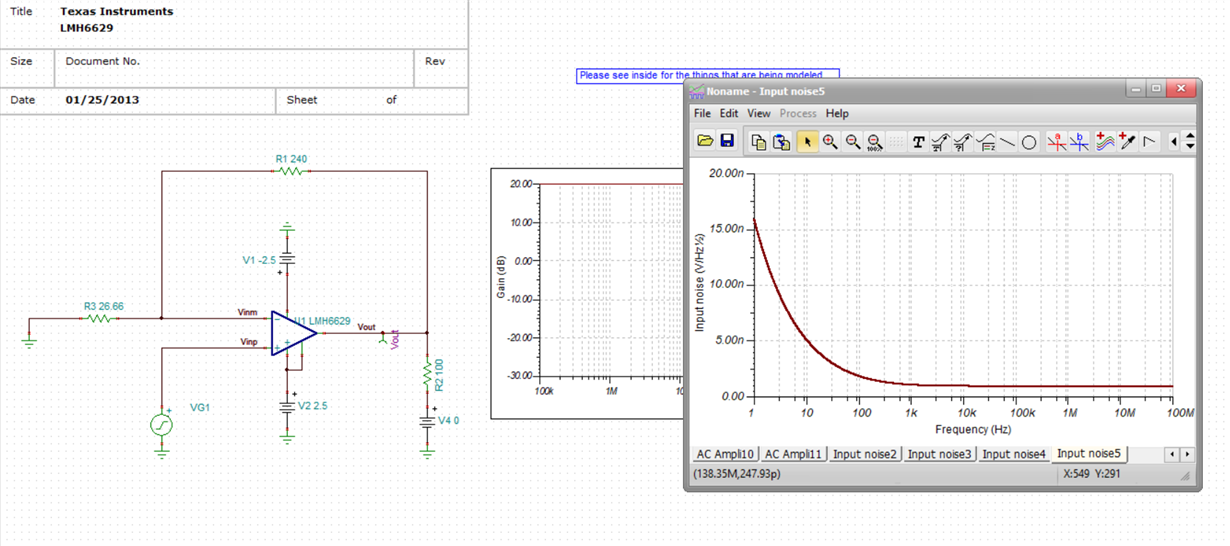Open the Help menu
The width and height of the screenshot is (1230, 546).
click(837, 114)
